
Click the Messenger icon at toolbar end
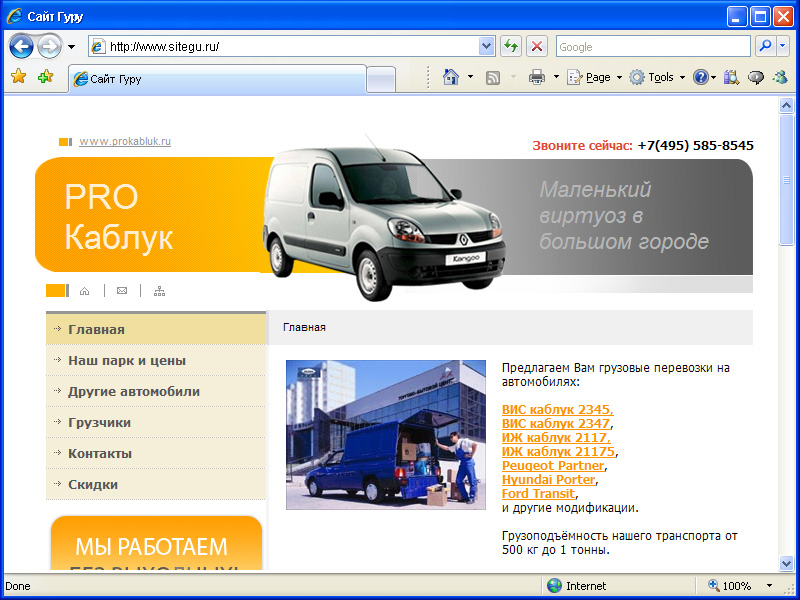pos(780,78)
